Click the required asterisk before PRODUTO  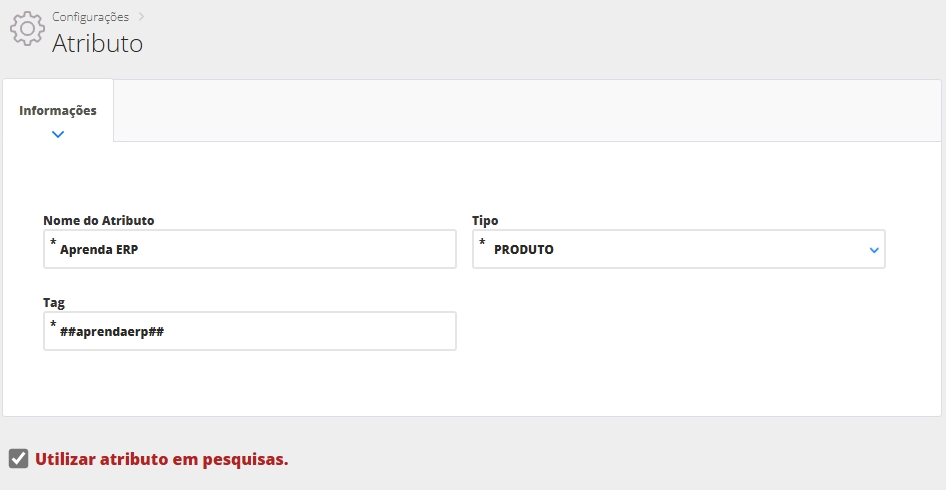[482, 244]
